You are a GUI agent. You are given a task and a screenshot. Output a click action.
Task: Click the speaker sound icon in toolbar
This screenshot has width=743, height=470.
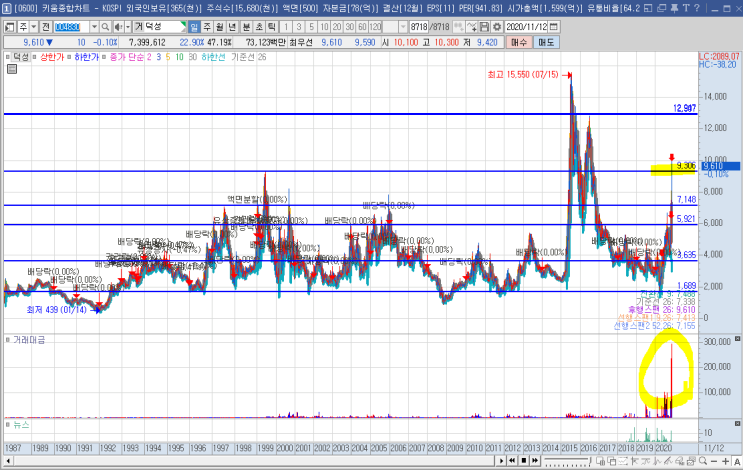point(118,27)
